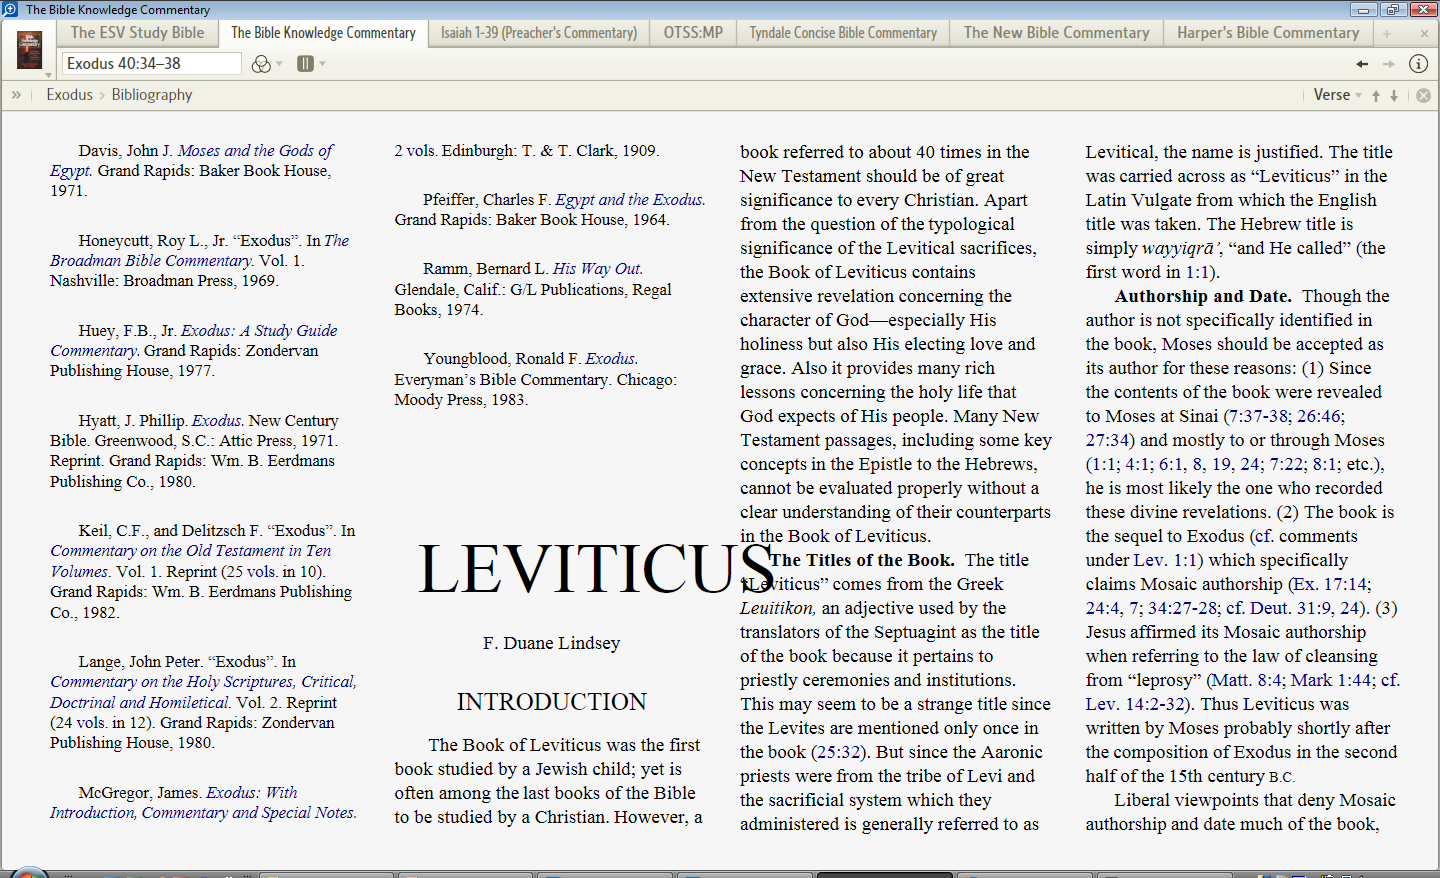Viewport: 1440px width, 878px height.
Task: Open Youngblood's 'Exodus' title link
Action: [611, 359]
